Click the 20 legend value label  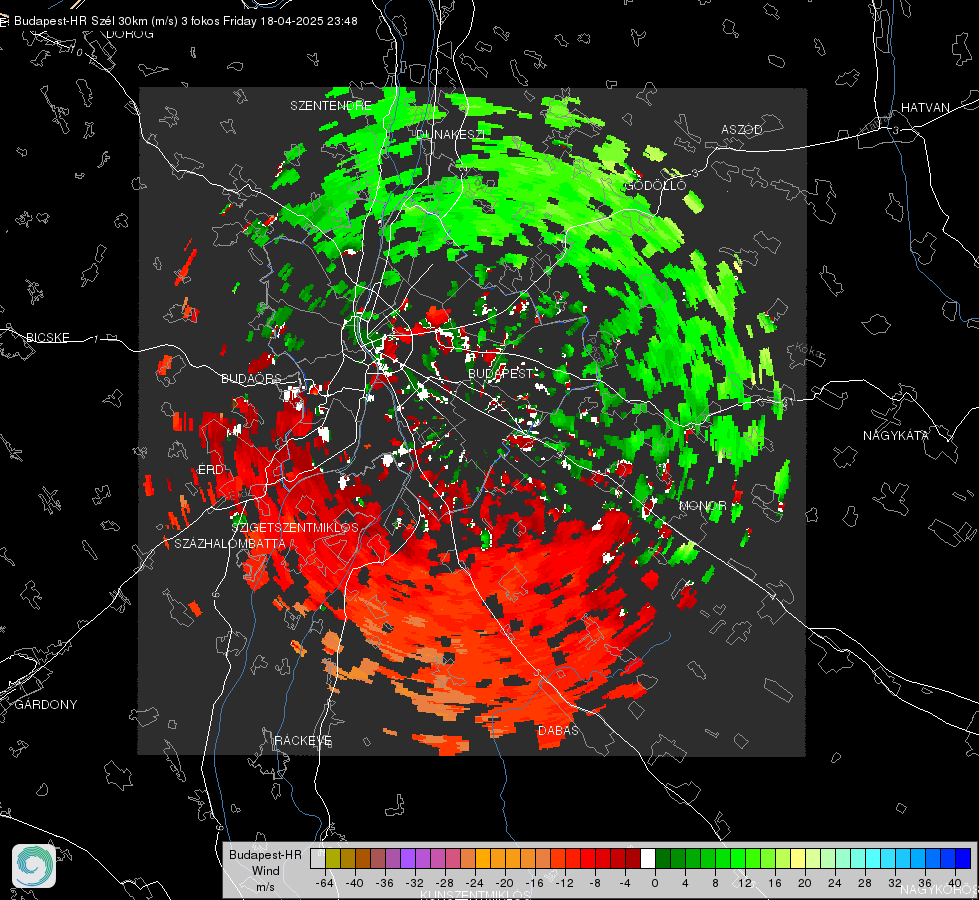pyautogui.click(x=805, y=883)
